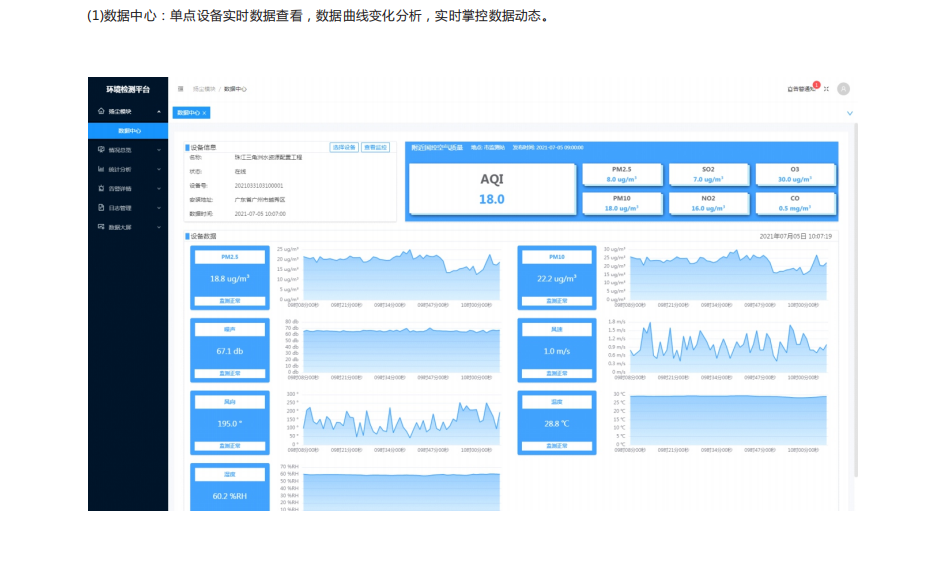Expand the 数据大屏 menu chevron
946x561 pixels.
tap(159, 227)
